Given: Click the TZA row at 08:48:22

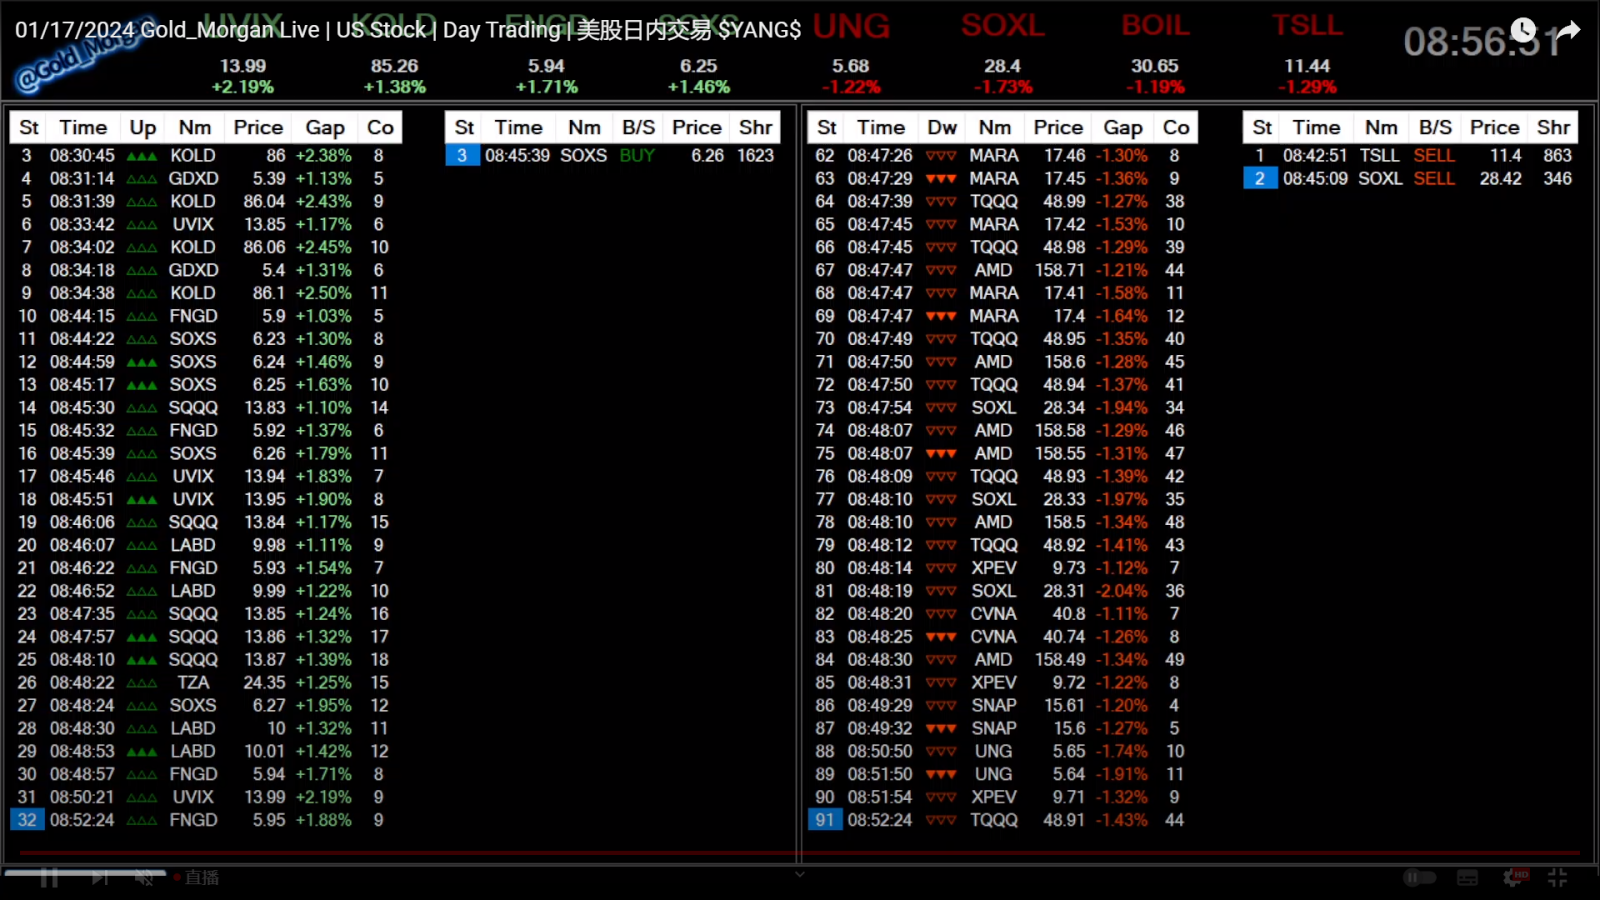Looking at the screenshot, I should click(x=205, y=683).
